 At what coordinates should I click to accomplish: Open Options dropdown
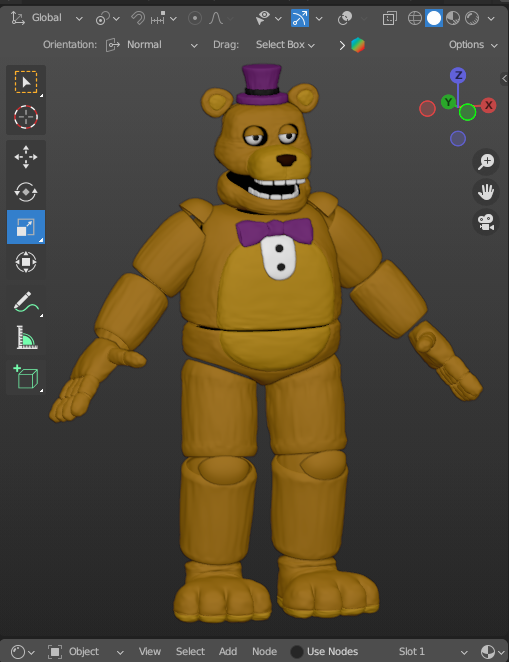pyautogui.click(x=473, y=45)
